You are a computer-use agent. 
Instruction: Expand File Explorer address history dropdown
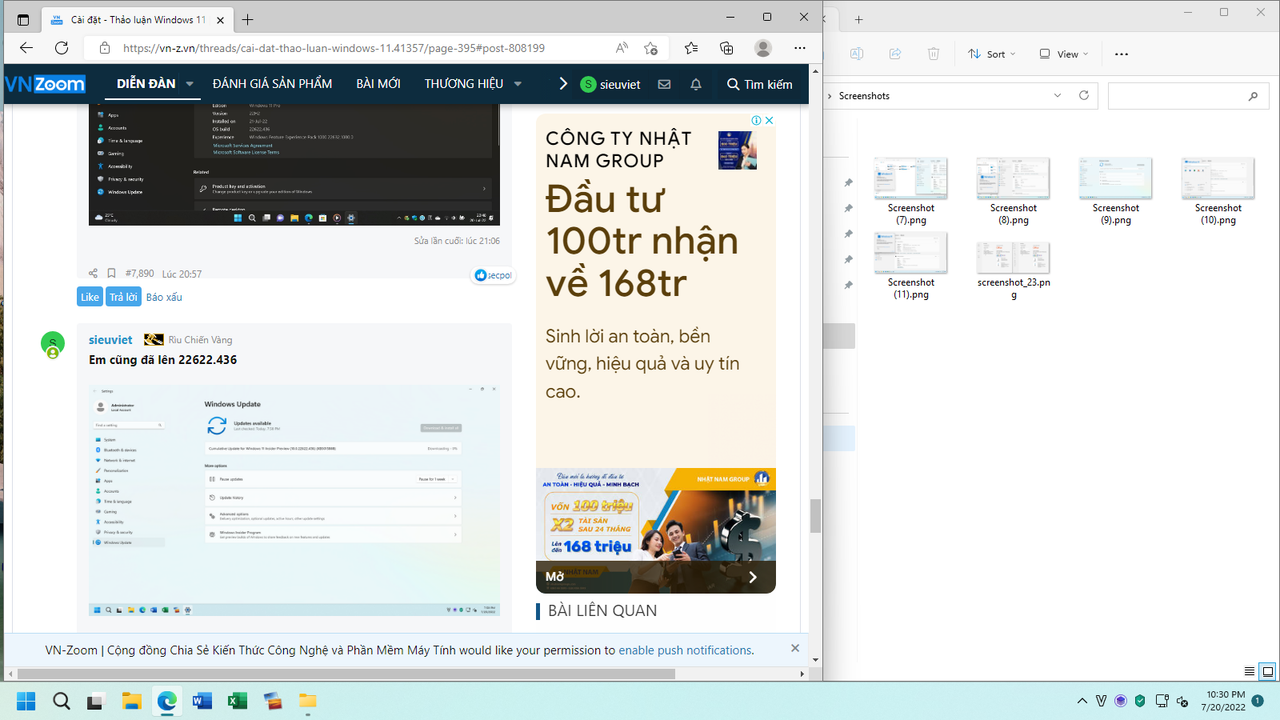point(1057,96)
